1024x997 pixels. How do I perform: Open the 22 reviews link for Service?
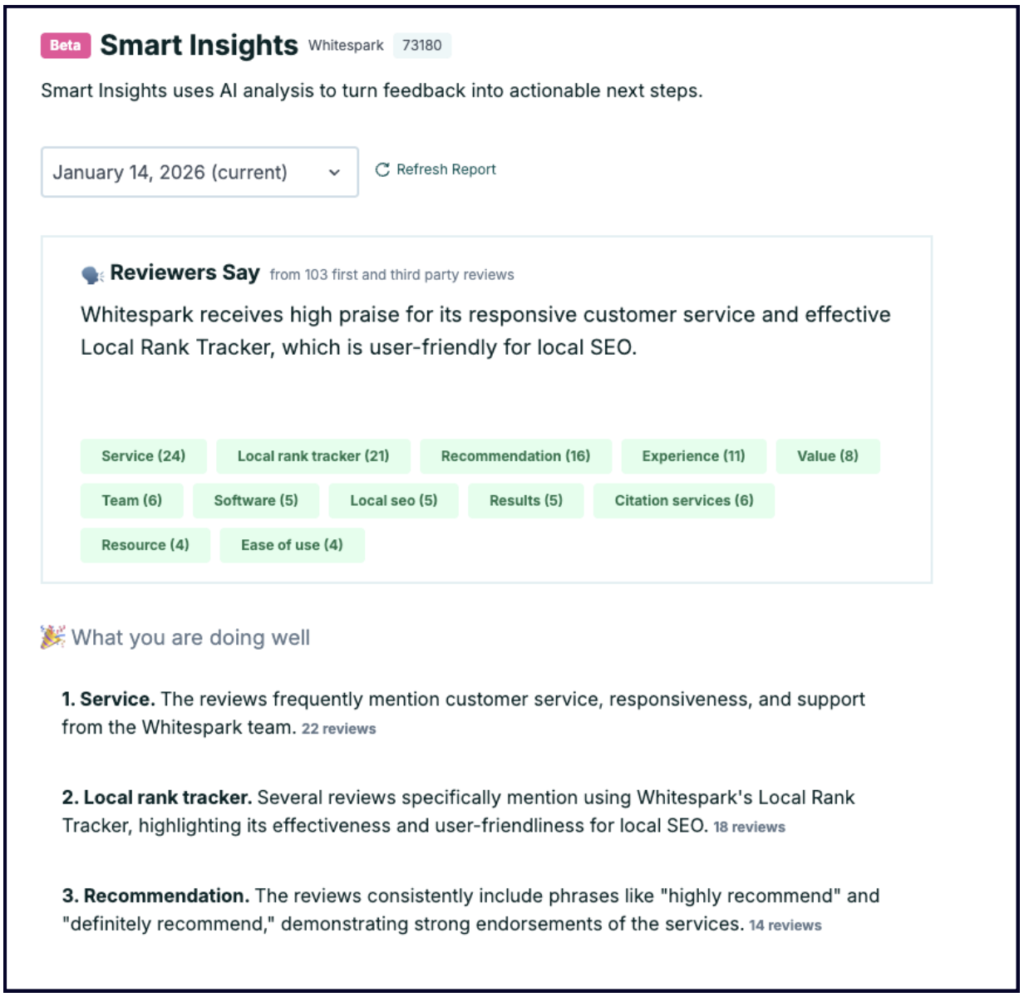pos(339,729)
